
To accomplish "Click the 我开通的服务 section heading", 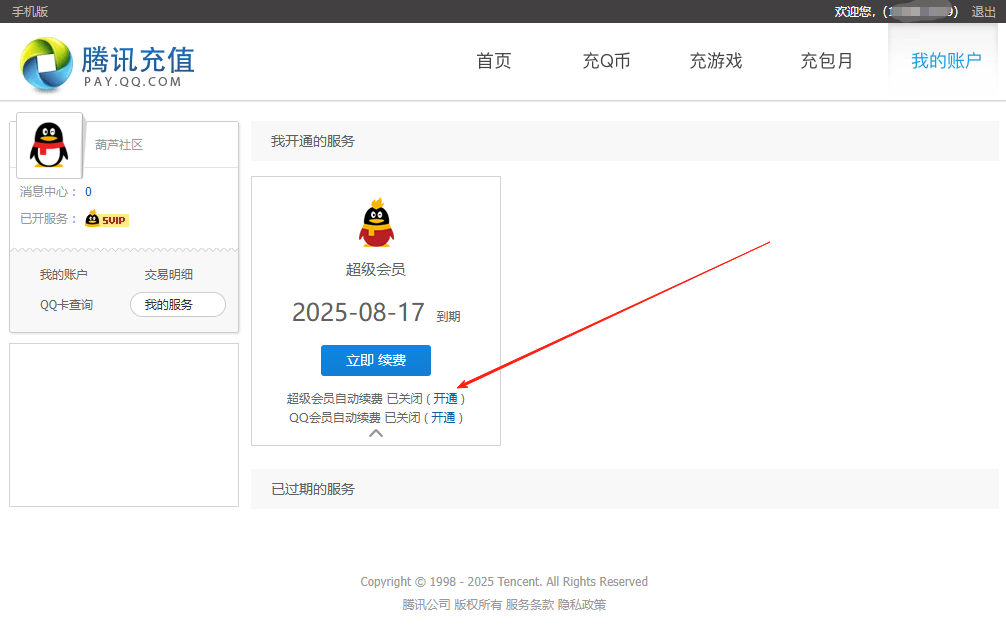I will (x=312, y=141).
